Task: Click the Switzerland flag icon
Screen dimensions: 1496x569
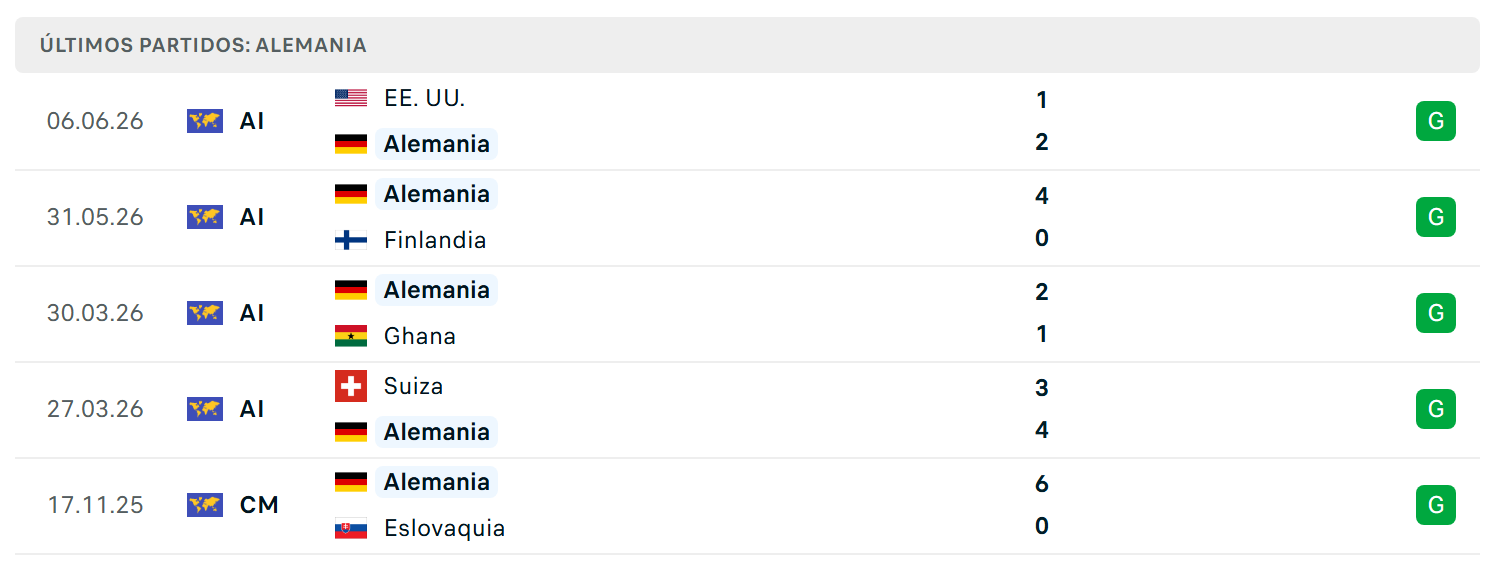Action: click(x=351, y=386)
